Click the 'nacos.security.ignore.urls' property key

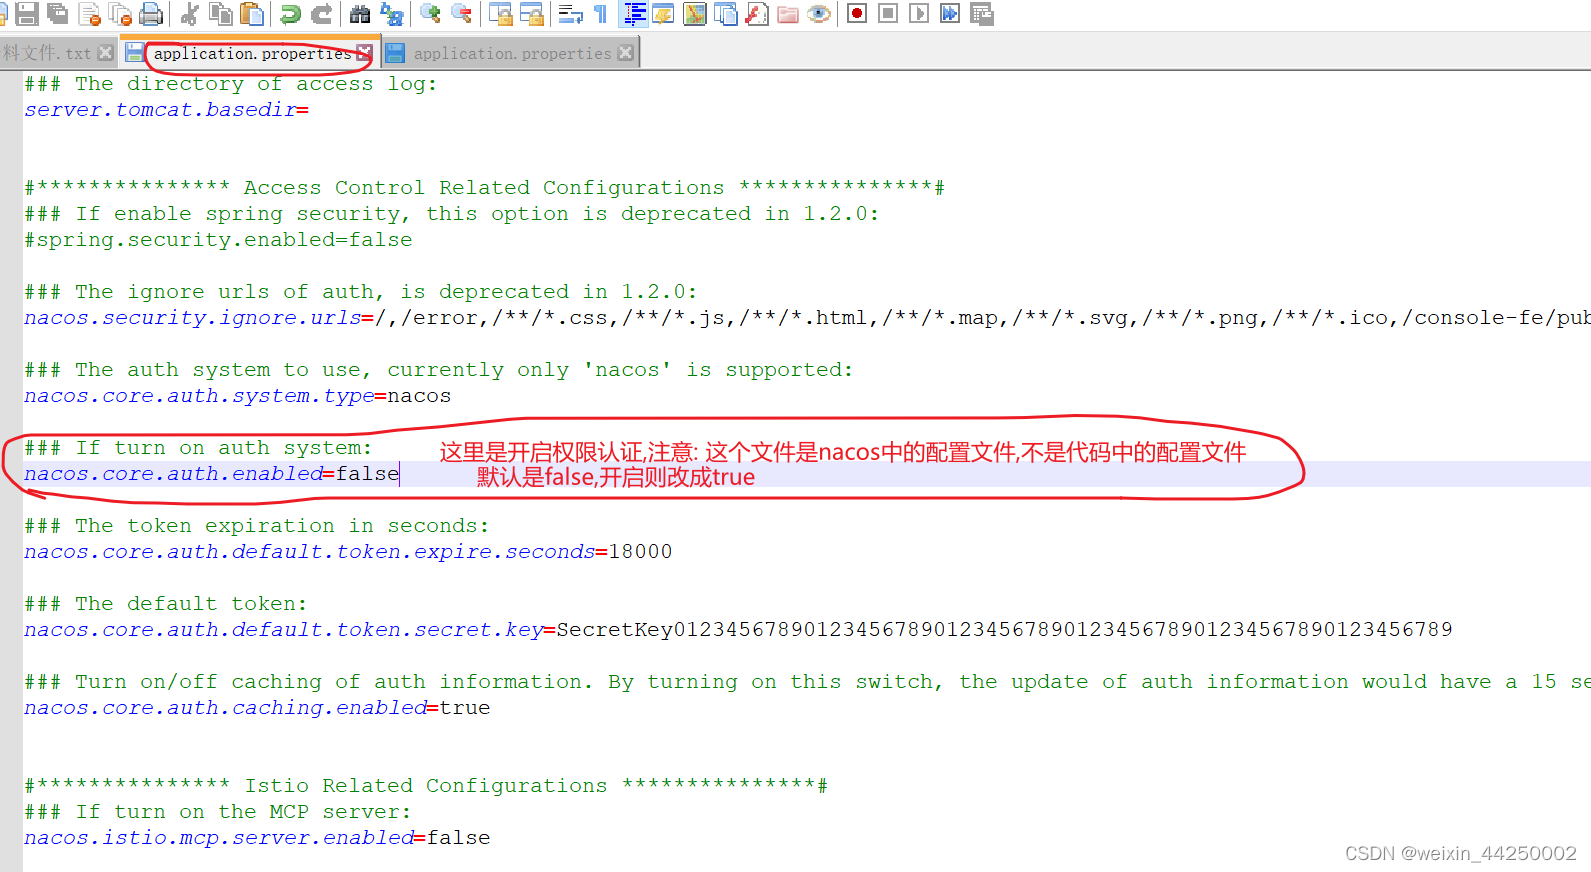pos(192,318)
